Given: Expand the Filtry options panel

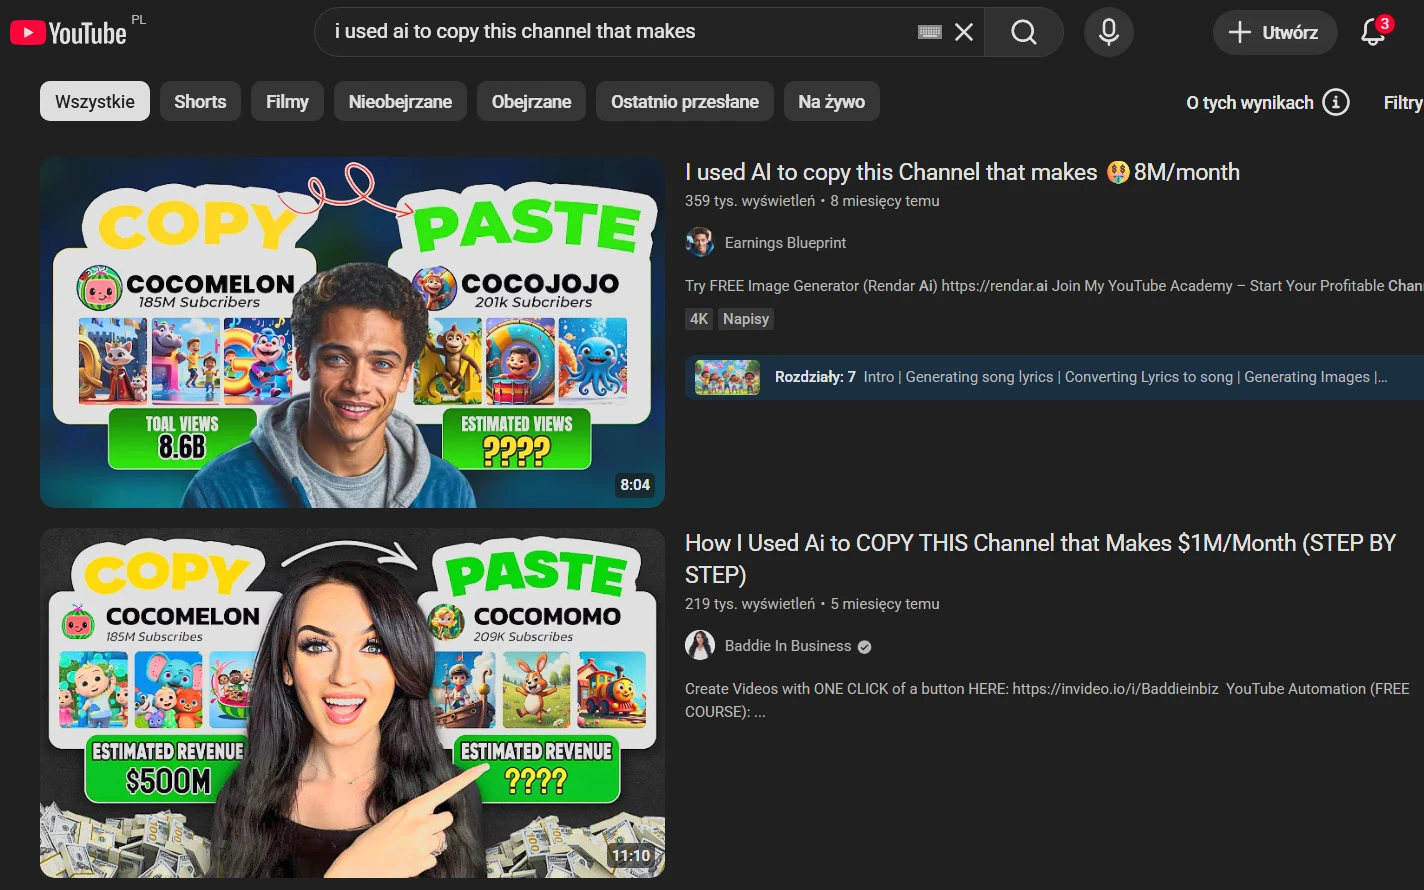Looking at the screenshot, I should click(1402, 102).
